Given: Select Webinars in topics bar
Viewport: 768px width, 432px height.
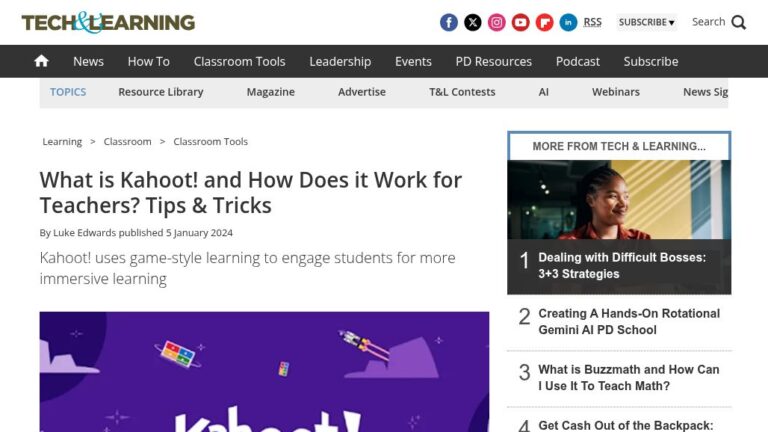Looking at the screenshot, I should pyautogui.click(x=616, y=92).
